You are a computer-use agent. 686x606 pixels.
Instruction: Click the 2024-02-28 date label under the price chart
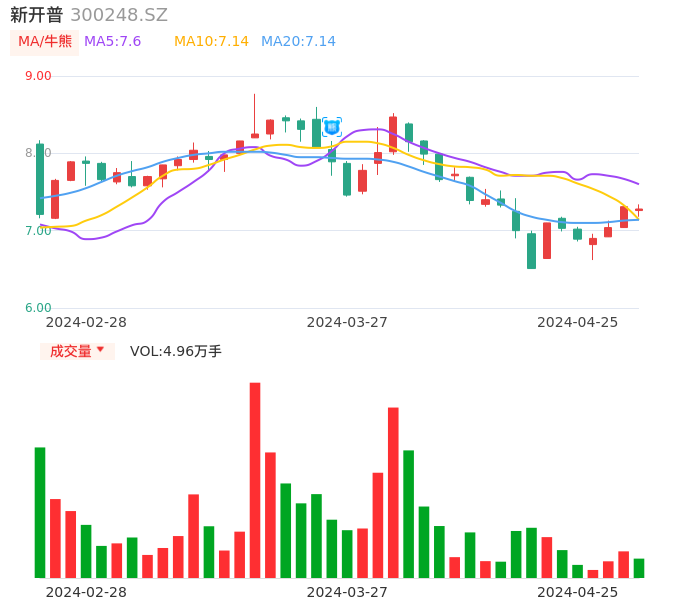point(86,322)
